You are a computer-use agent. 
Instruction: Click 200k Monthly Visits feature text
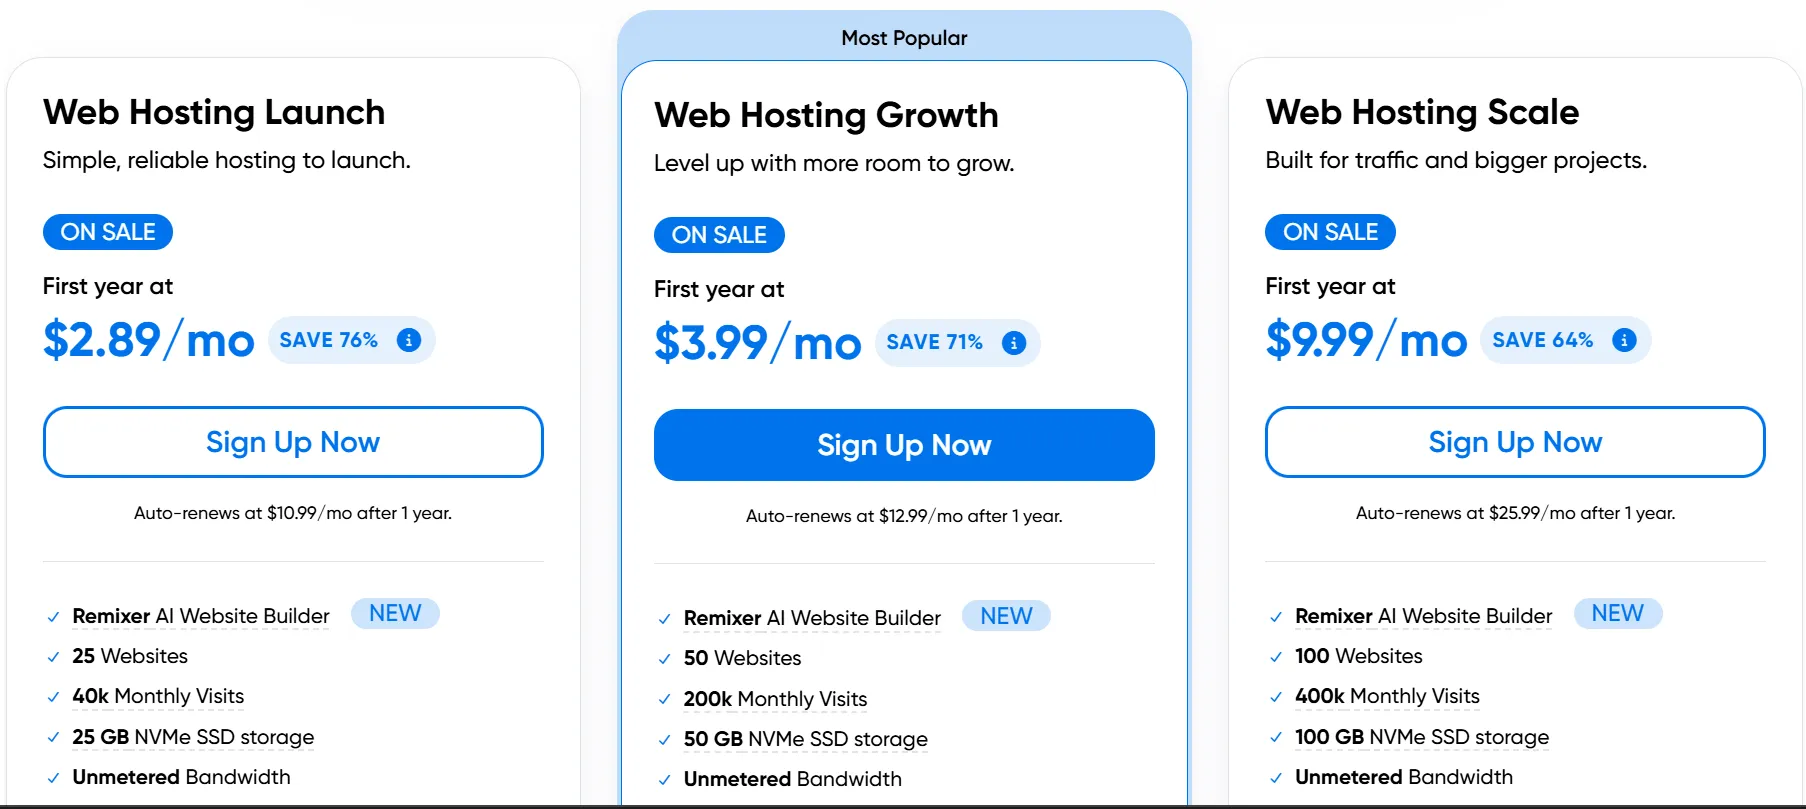775,699
